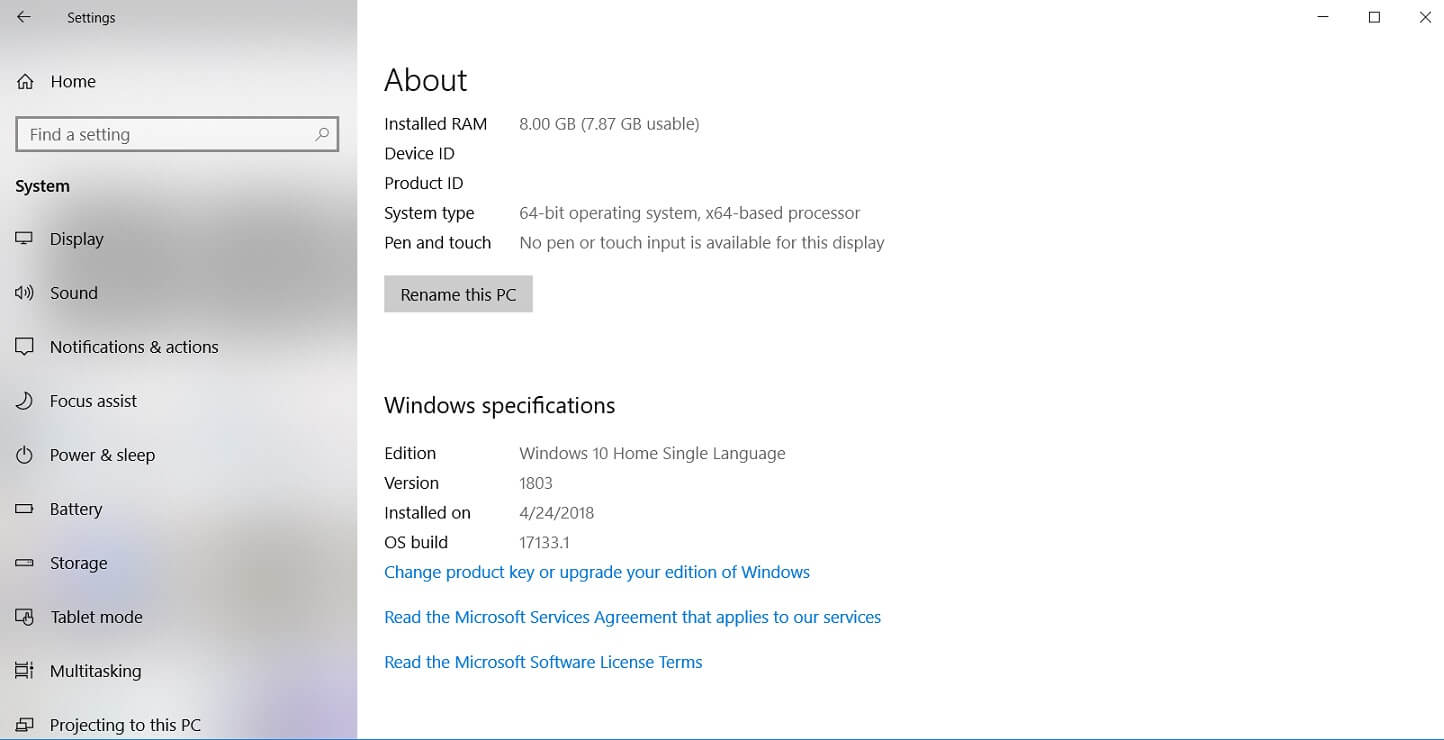
Task: Click the Focus assist moon icon
Action: 25,401
